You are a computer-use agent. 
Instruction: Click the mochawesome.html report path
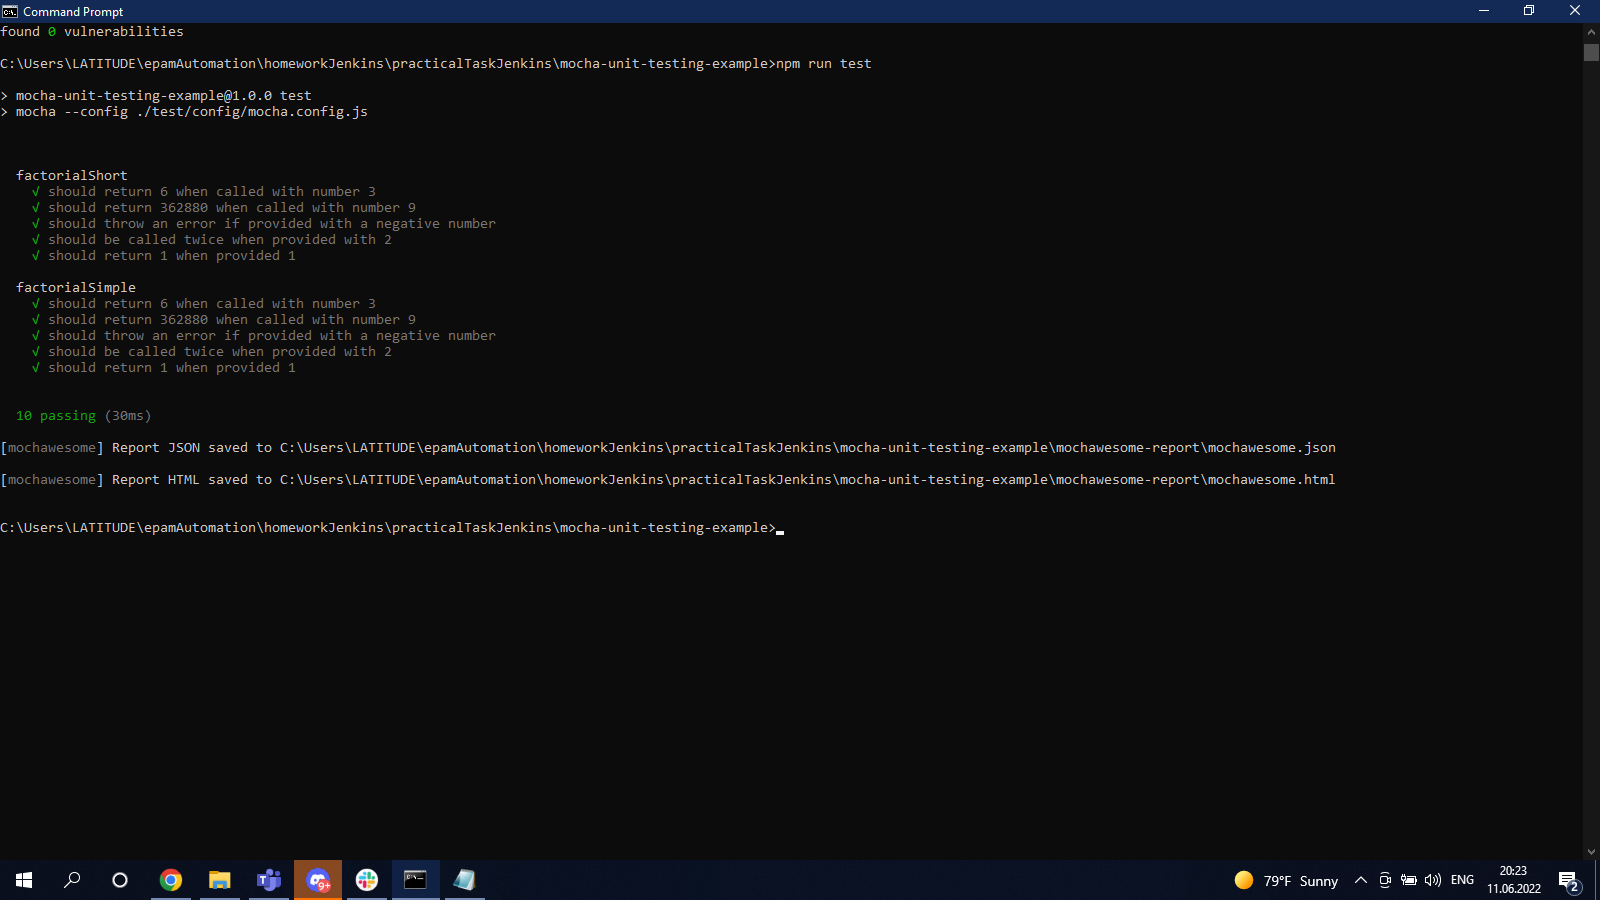[x=808, y=479]
